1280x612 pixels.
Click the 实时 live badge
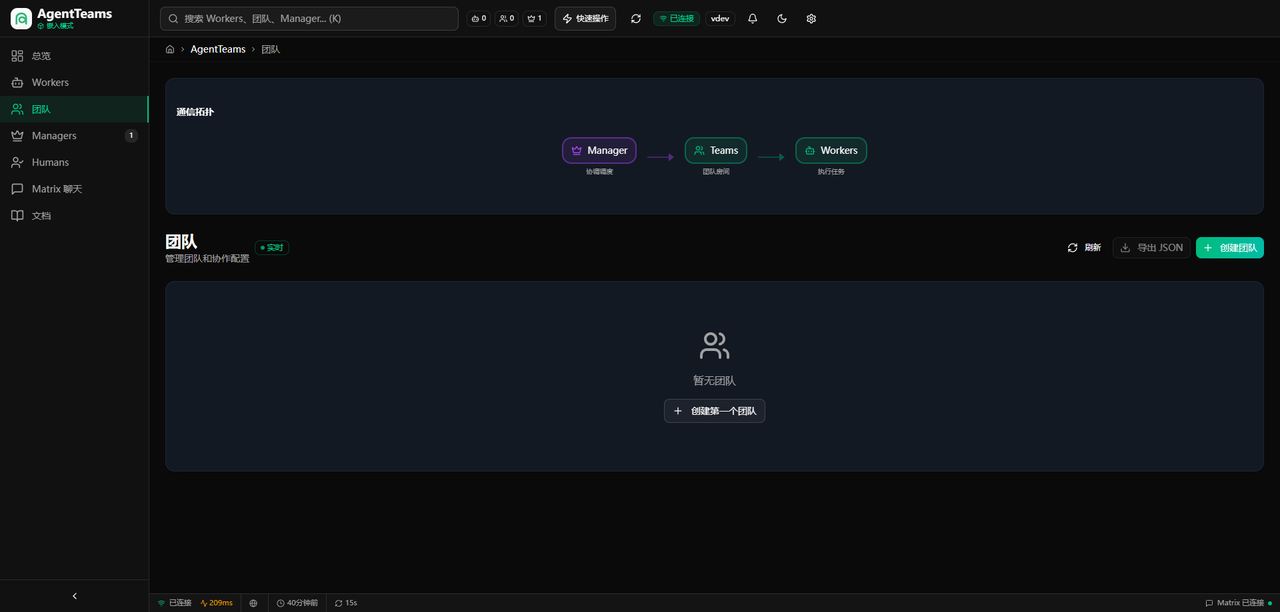(272, 247)
